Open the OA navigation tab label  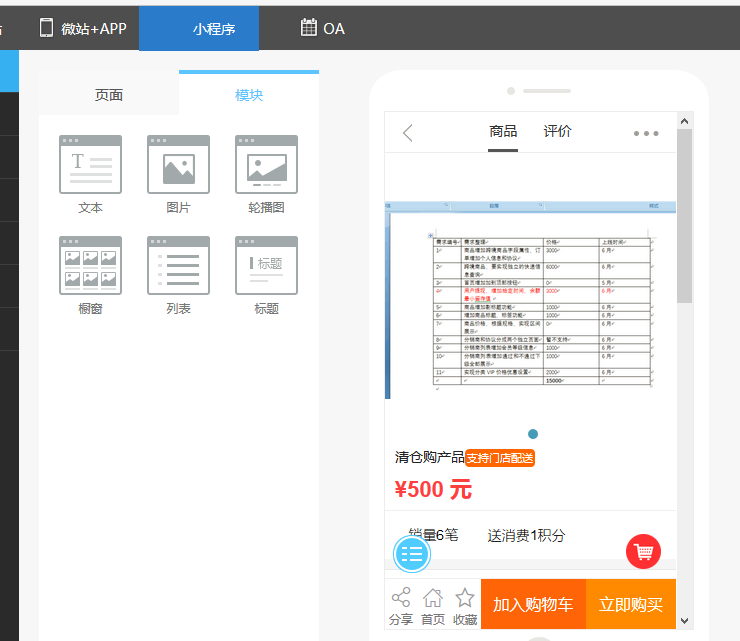[x=334, y=29]
